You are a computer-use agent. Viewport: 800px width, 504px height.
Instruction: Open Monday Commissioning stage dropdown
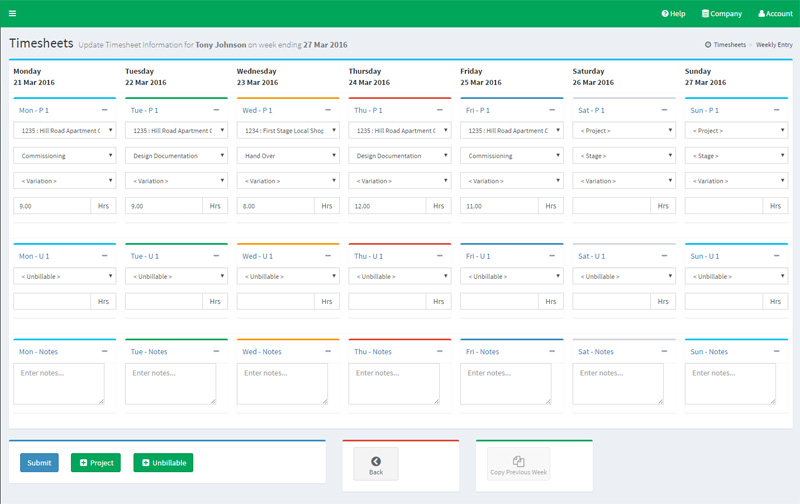pos(65,156)
